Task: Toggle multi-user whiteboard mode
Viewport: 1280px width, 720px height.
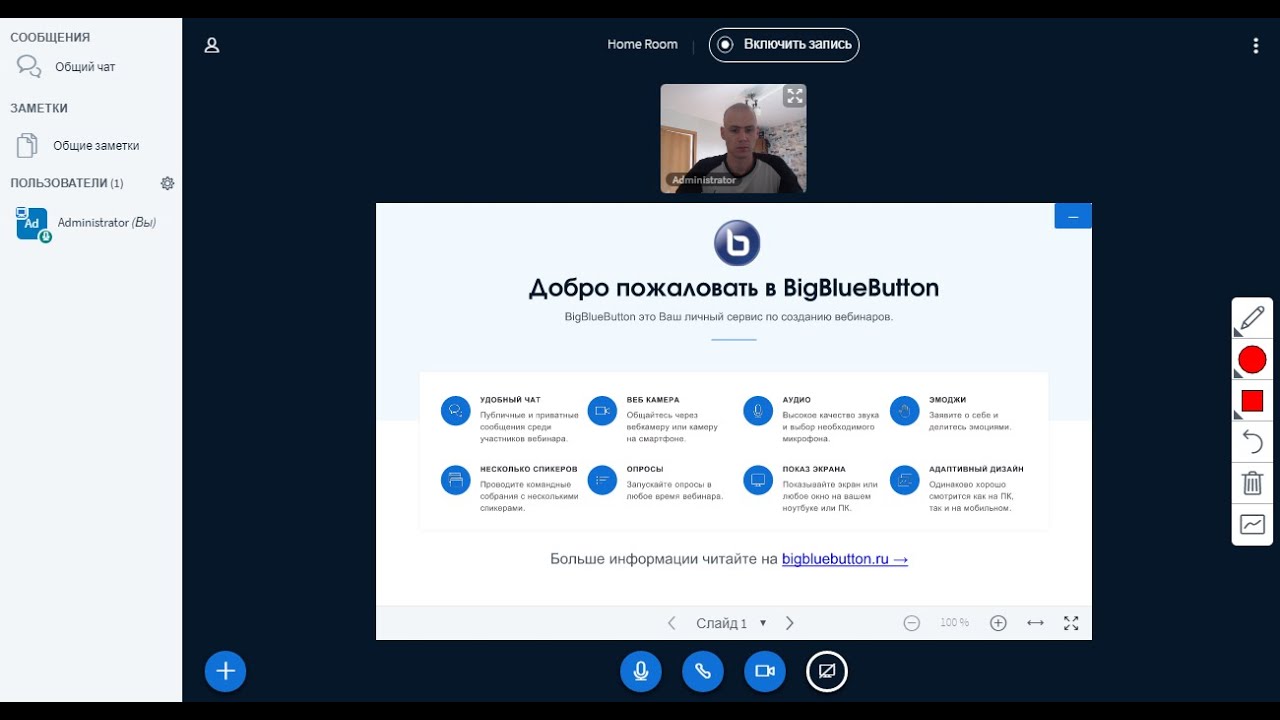Action: [x=1252, y=524]
